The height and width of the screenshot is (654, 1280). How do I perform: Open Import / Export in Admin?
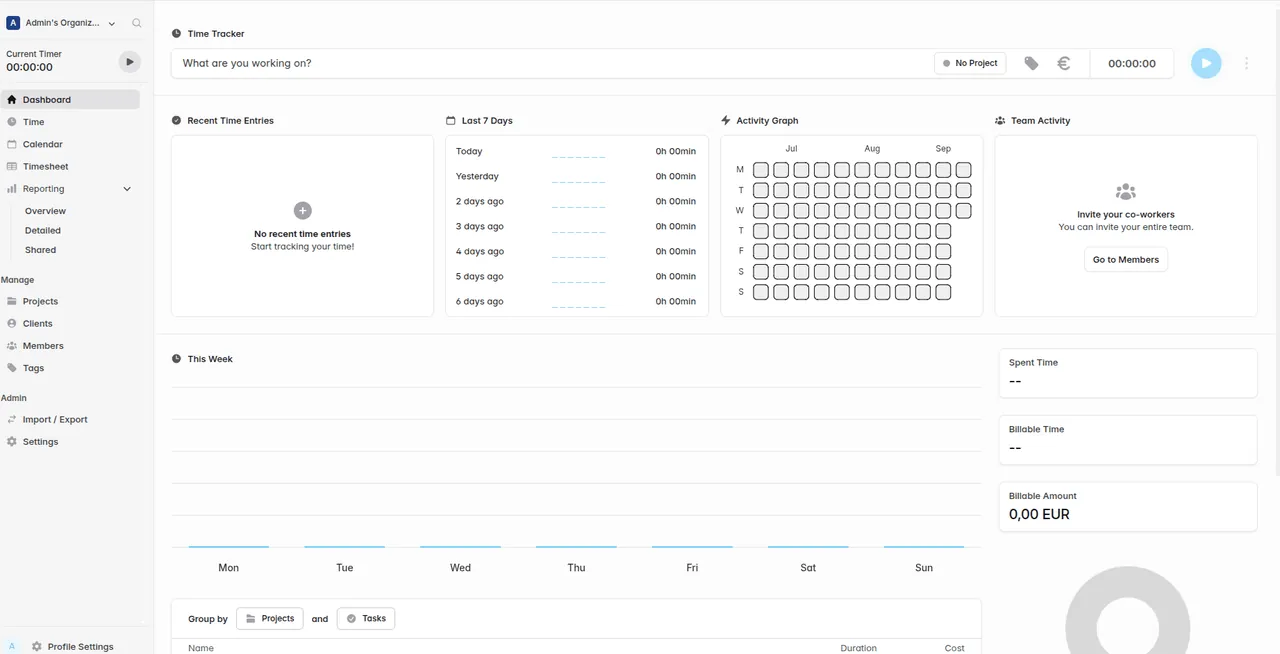point(70,419)
